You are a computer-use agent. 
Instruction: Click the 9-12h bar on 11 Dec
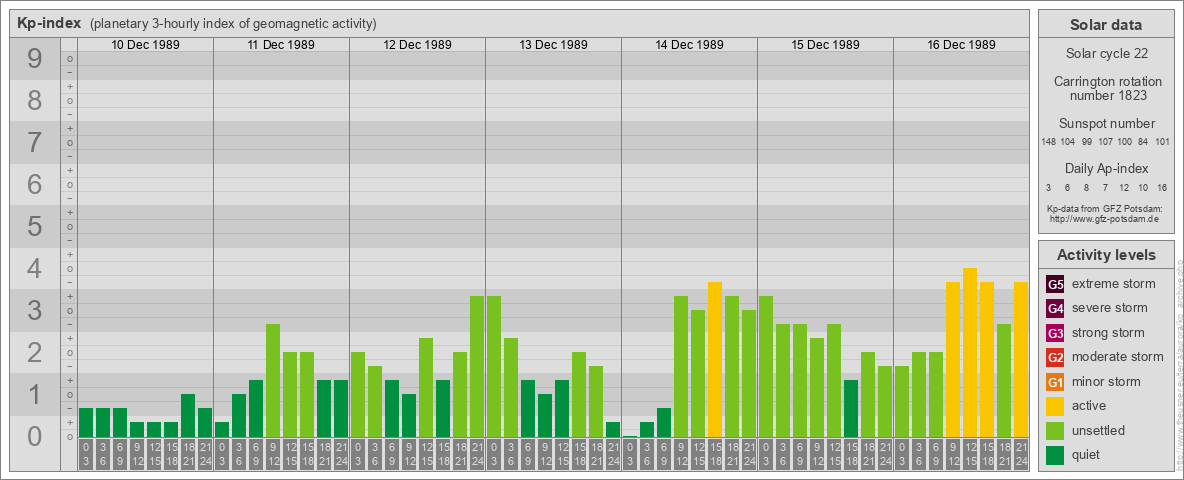pos(273,380)
